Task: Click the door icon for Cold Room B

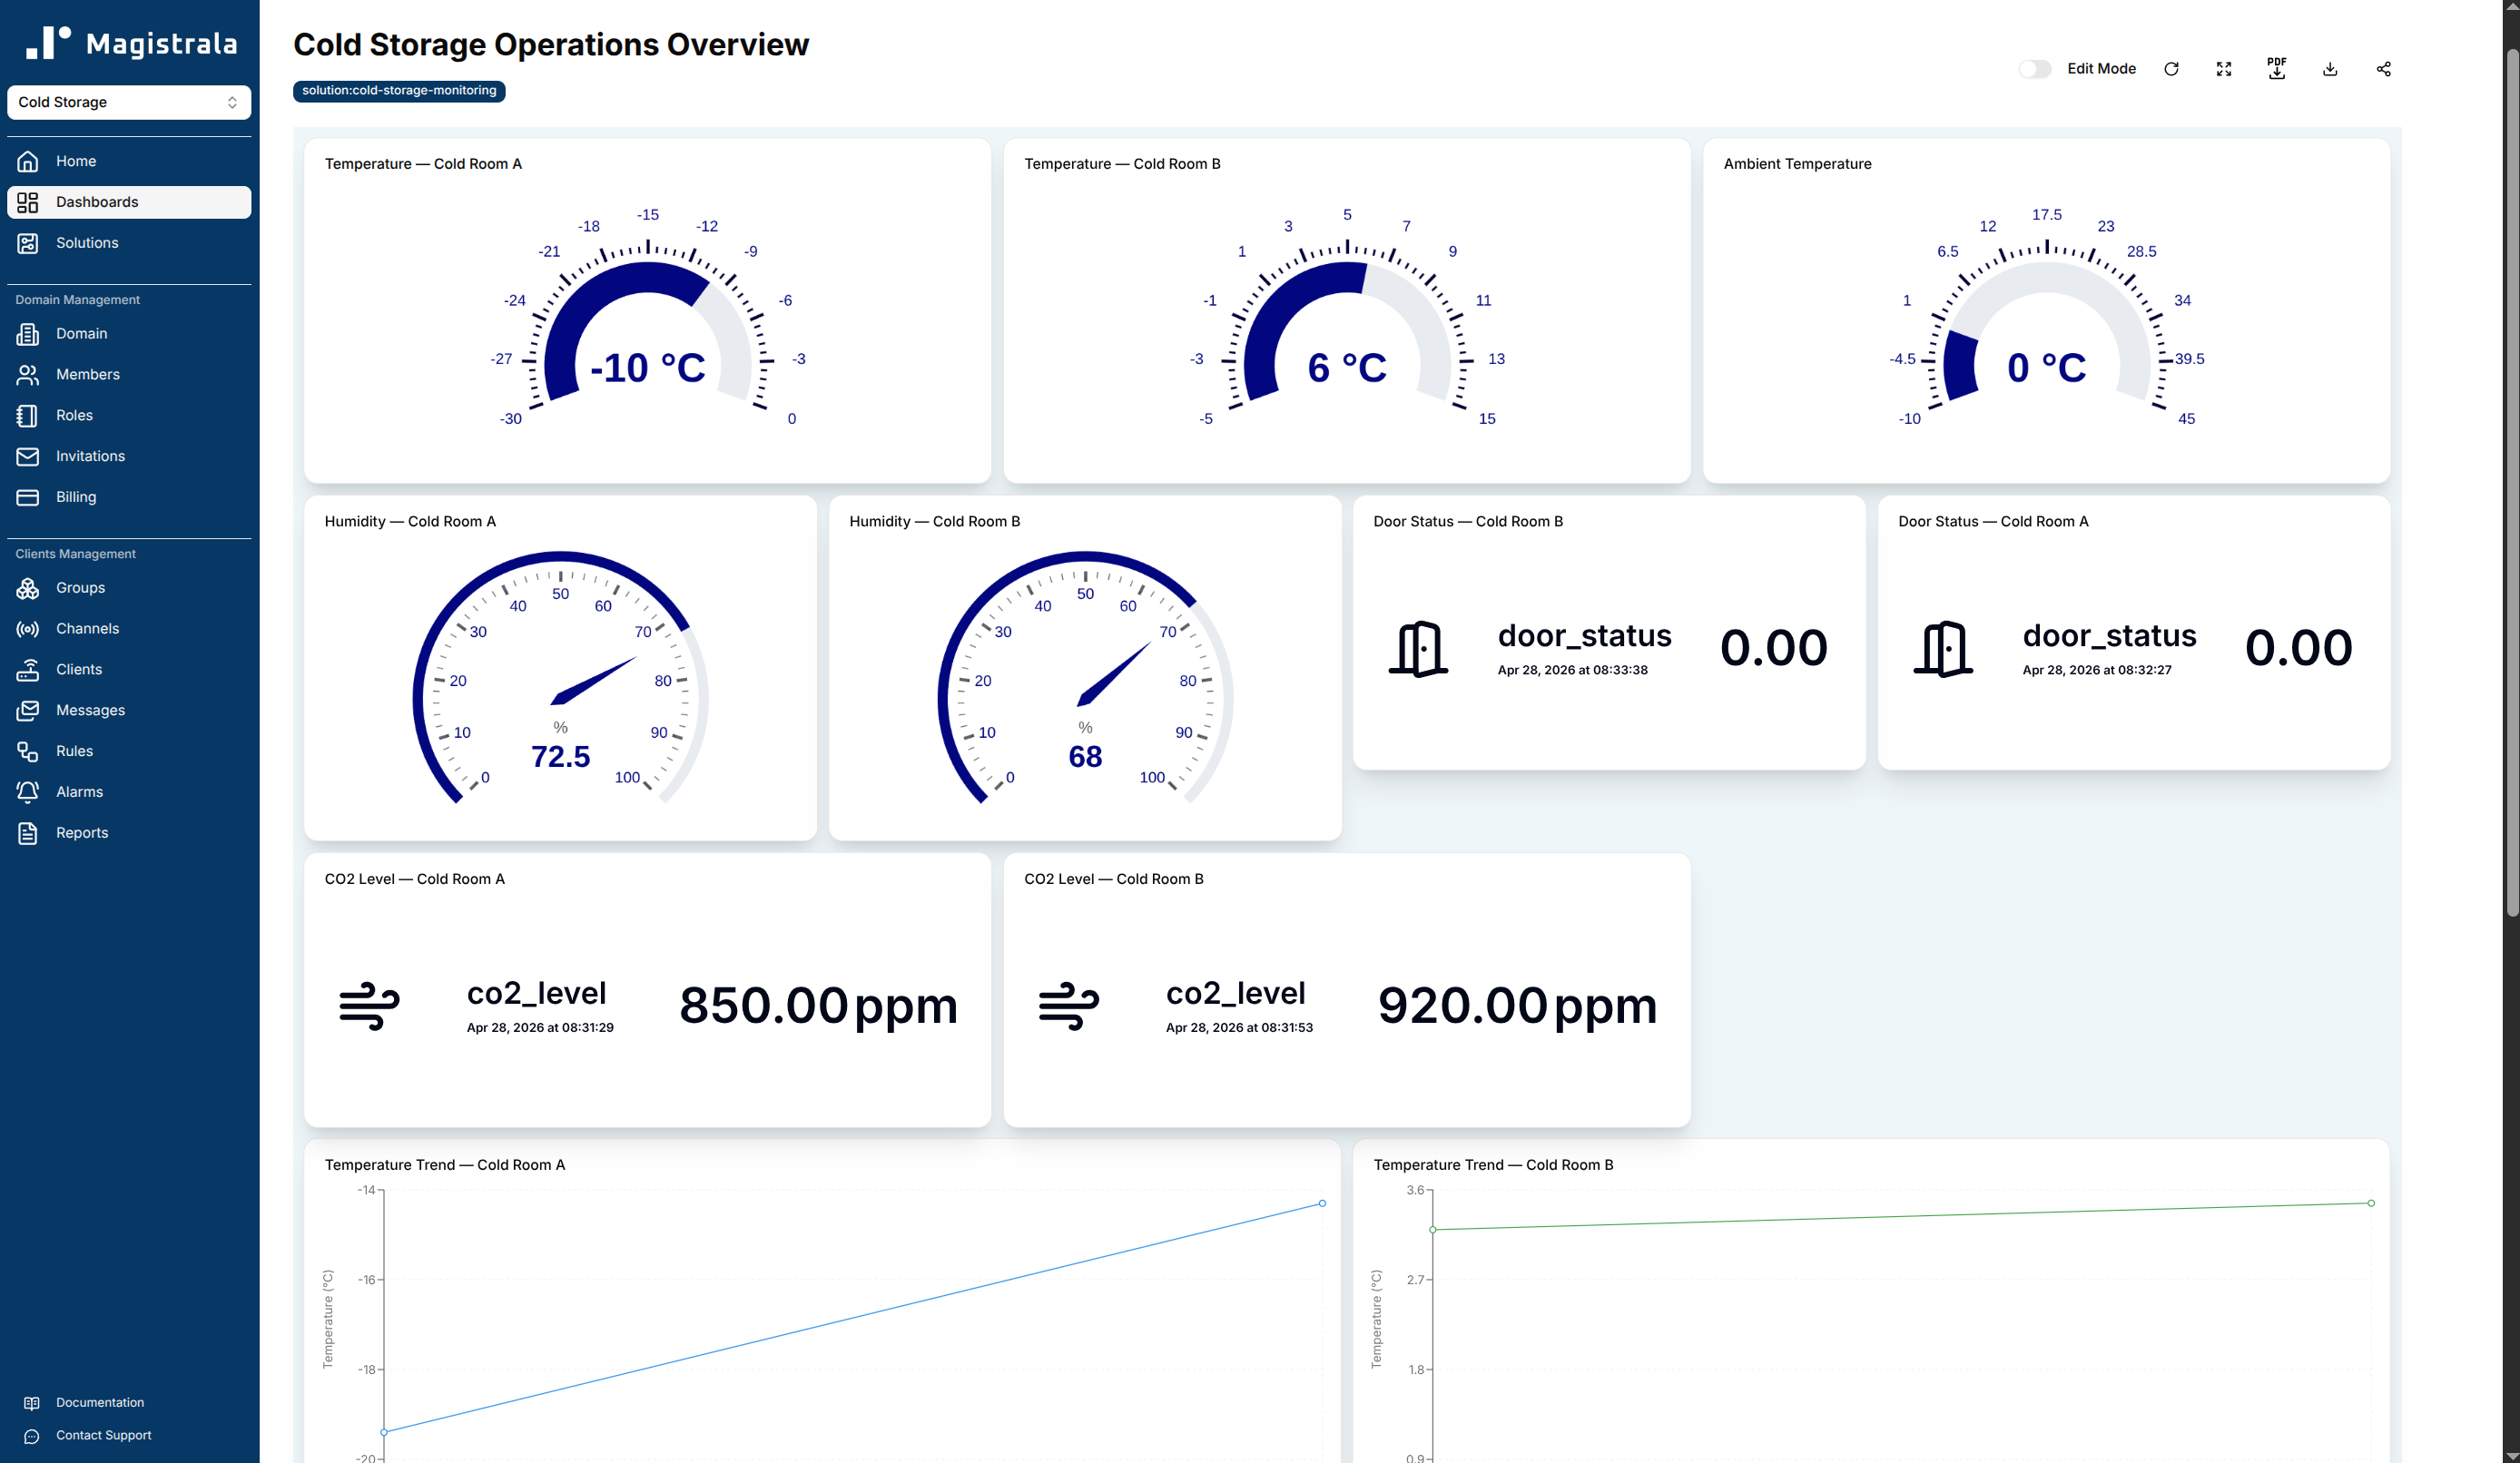Action: pyautogui.click(x=1418, y=649)
